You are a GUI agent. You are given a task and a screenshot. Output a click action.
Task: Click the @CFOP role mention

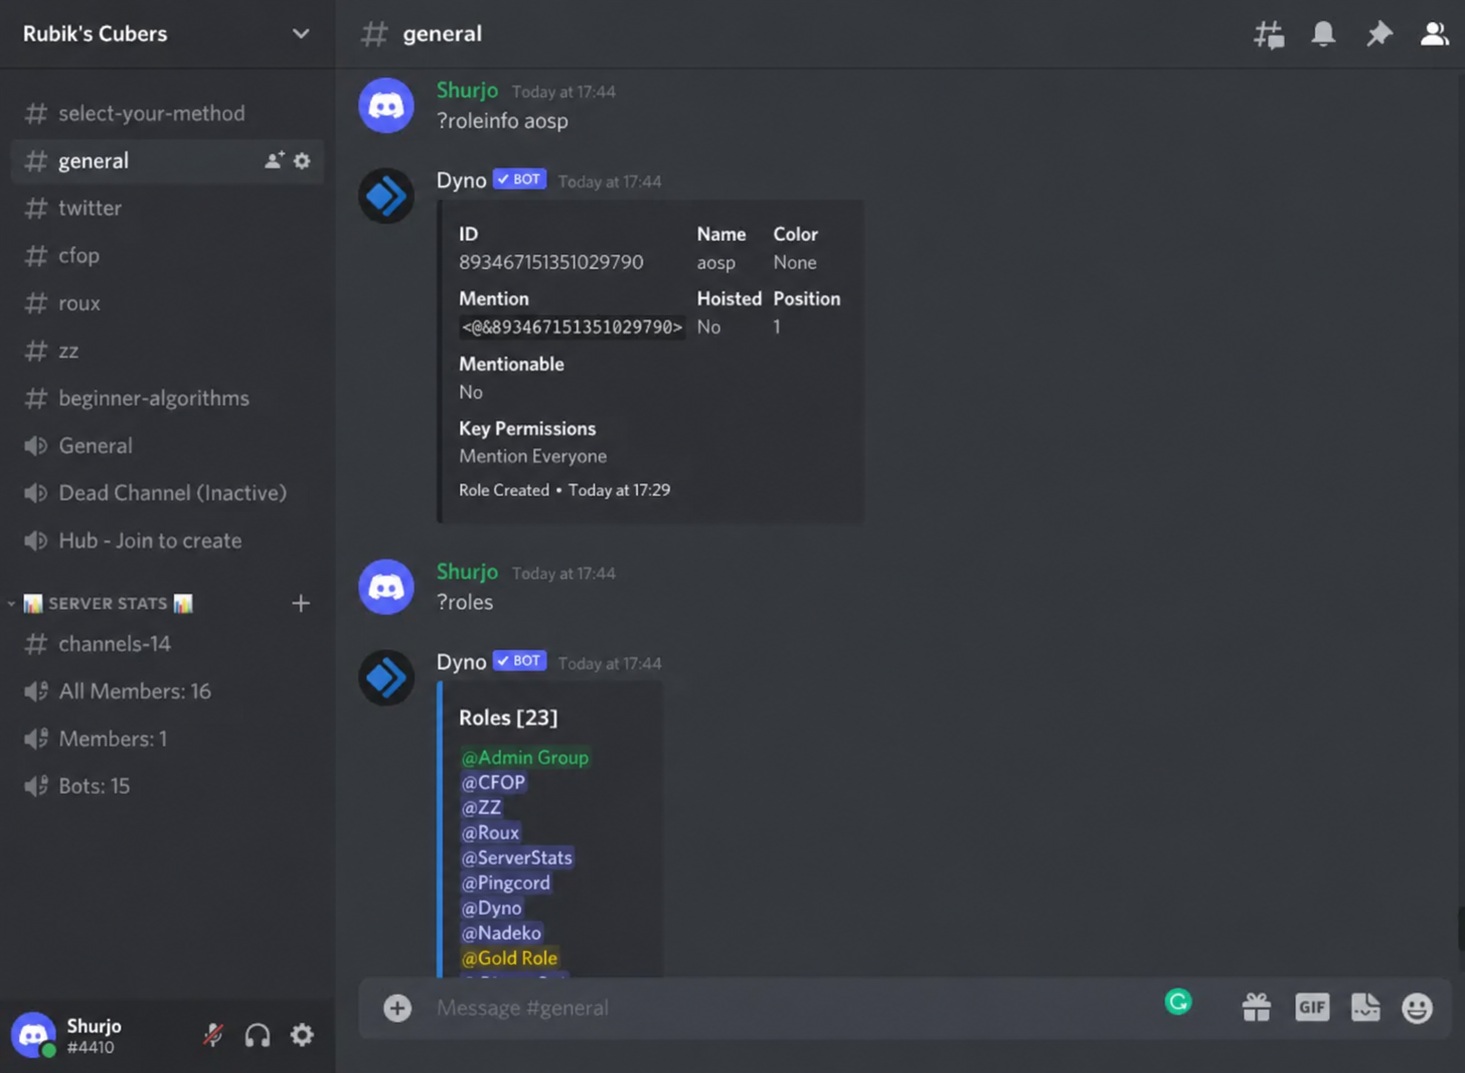coord(493,783)
